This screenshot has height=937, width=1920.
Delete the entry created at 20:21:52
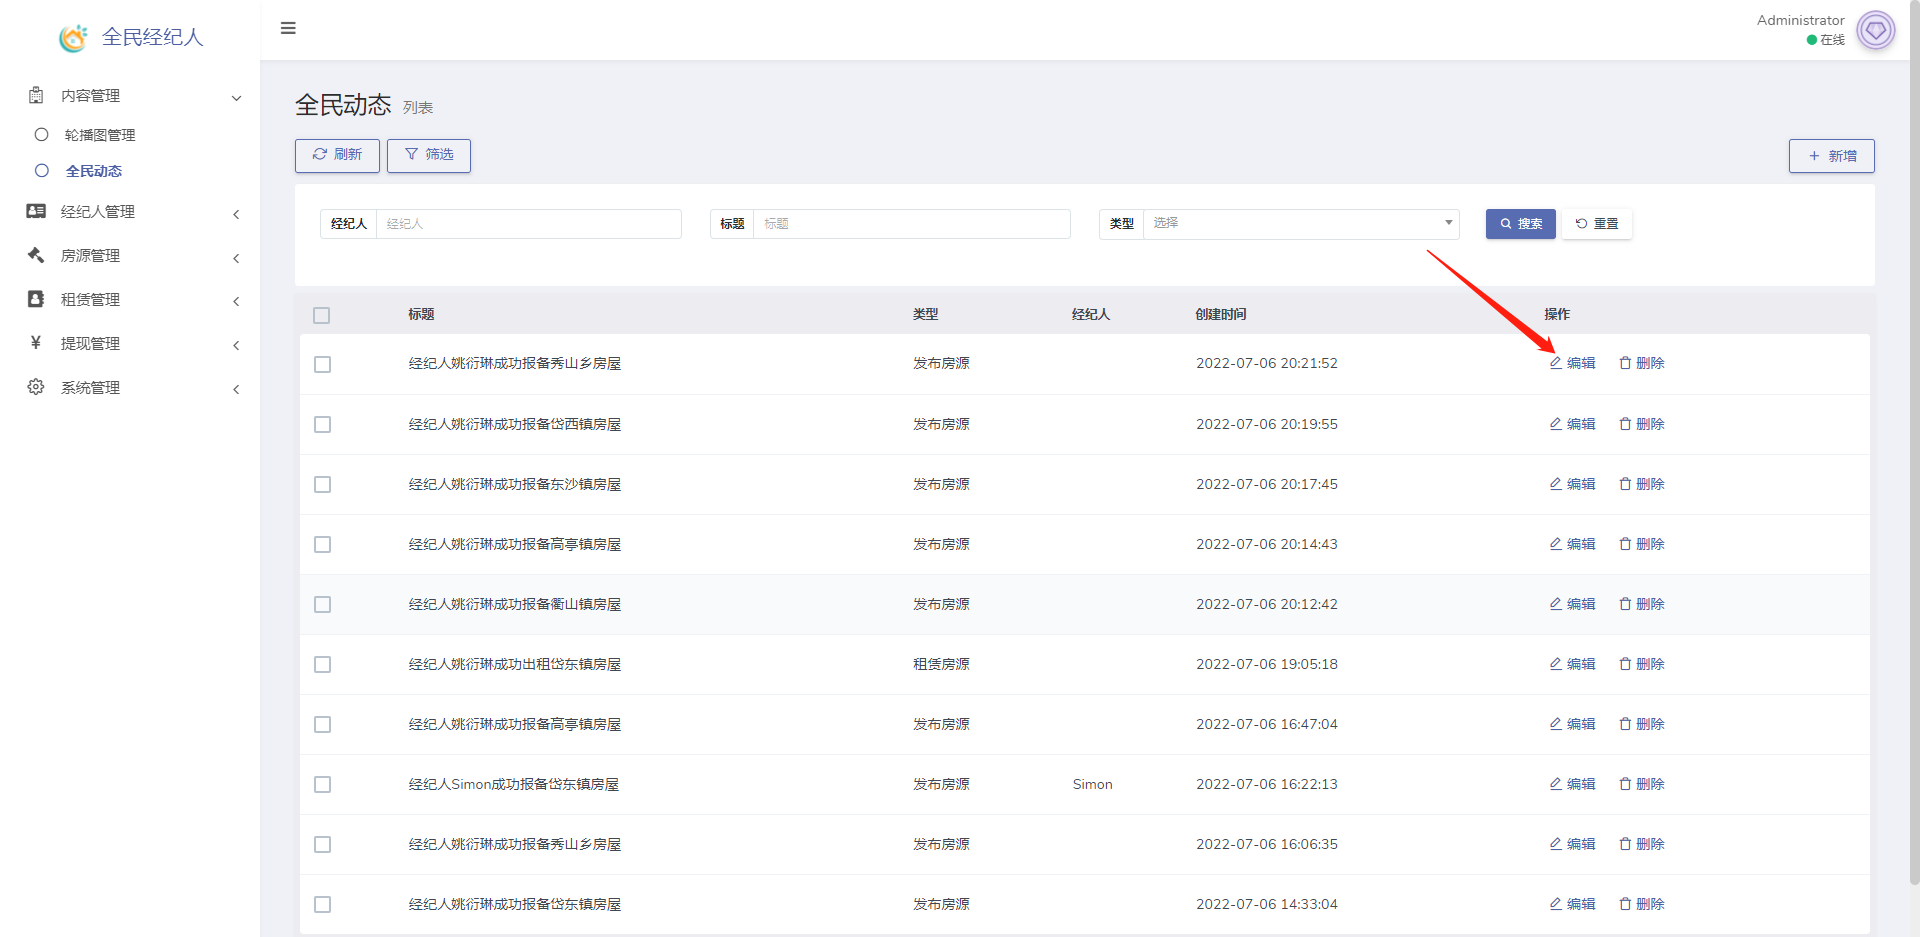click(x=1642, y=363)
